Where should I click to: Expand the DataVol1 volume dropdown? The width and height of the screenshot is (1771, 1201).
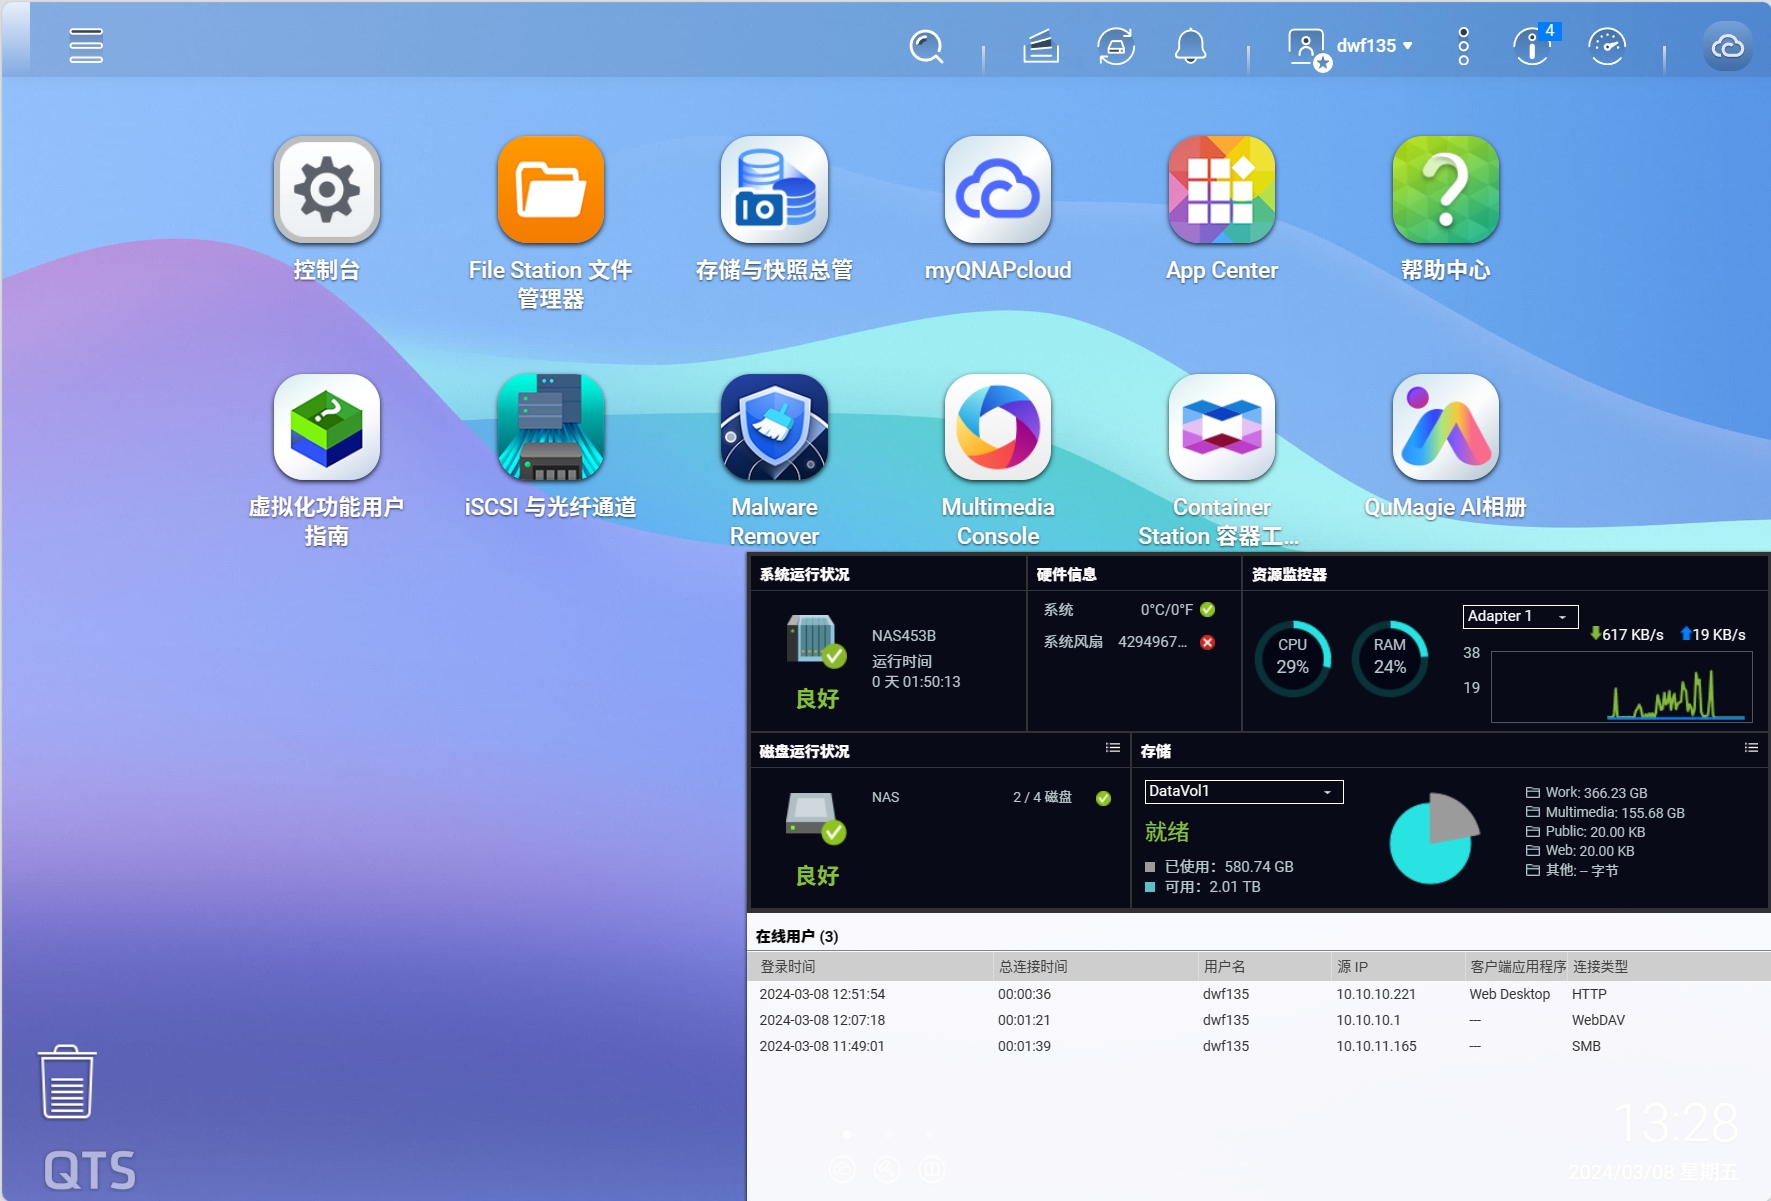[1244, 791]
